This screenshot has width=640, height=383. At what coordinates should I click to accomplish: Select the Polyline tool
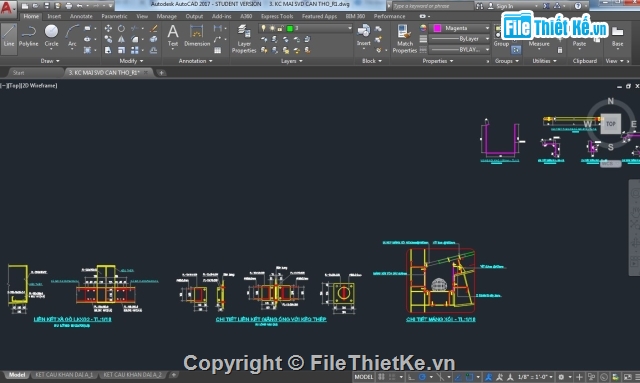click(x=29, y=36)
